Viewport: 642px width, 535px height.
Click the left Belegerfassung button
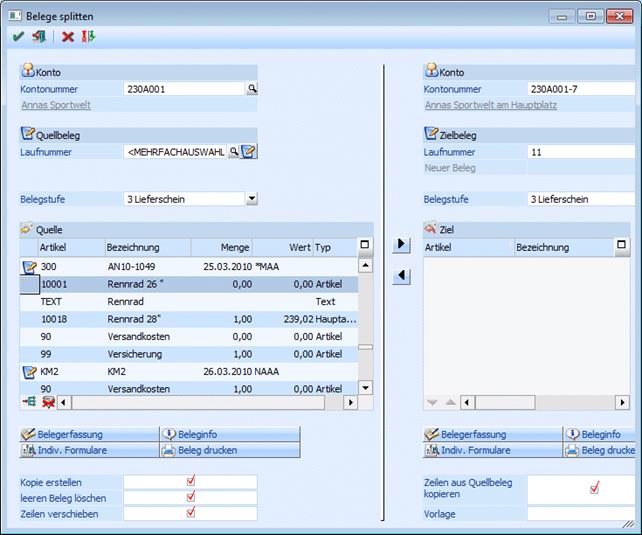pyautogui.click(x=88, y=435)
